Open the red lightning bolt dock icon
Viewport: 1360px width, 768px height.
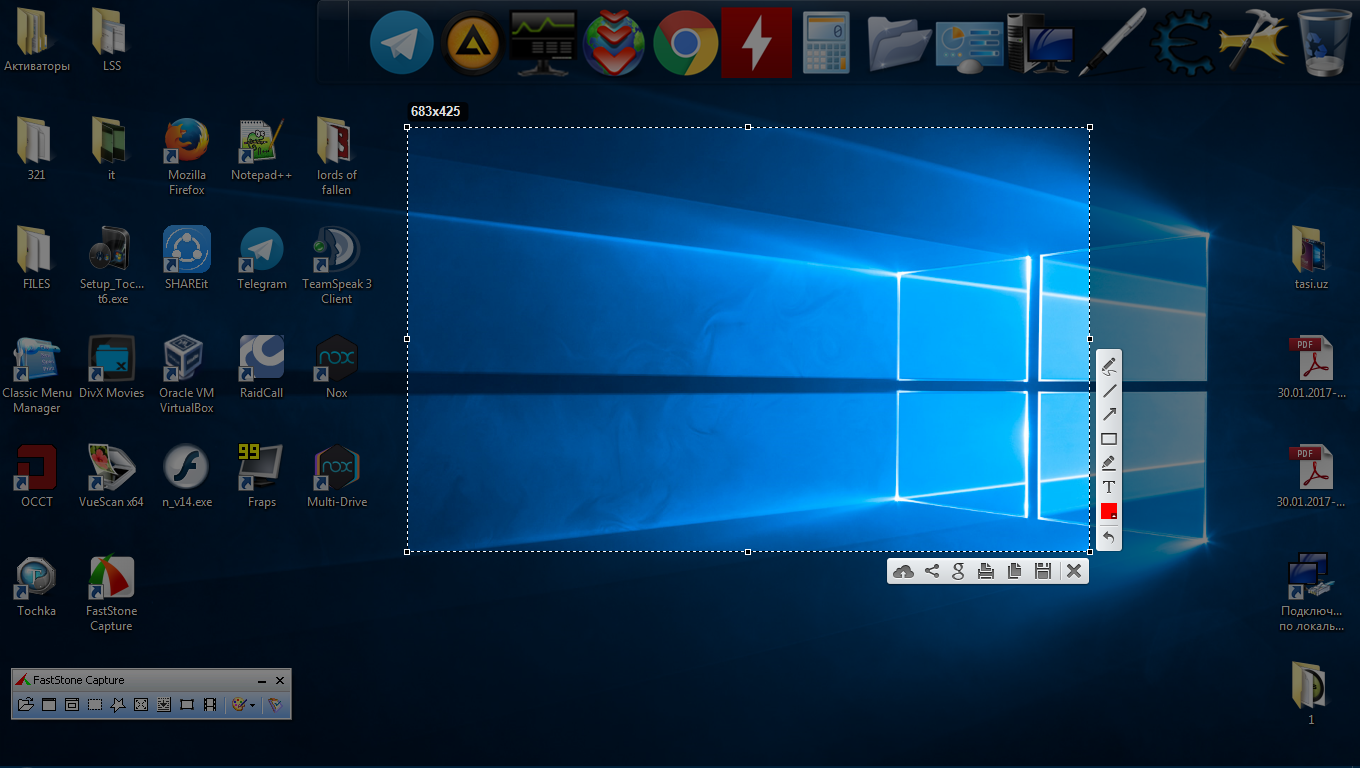[756, 43]
